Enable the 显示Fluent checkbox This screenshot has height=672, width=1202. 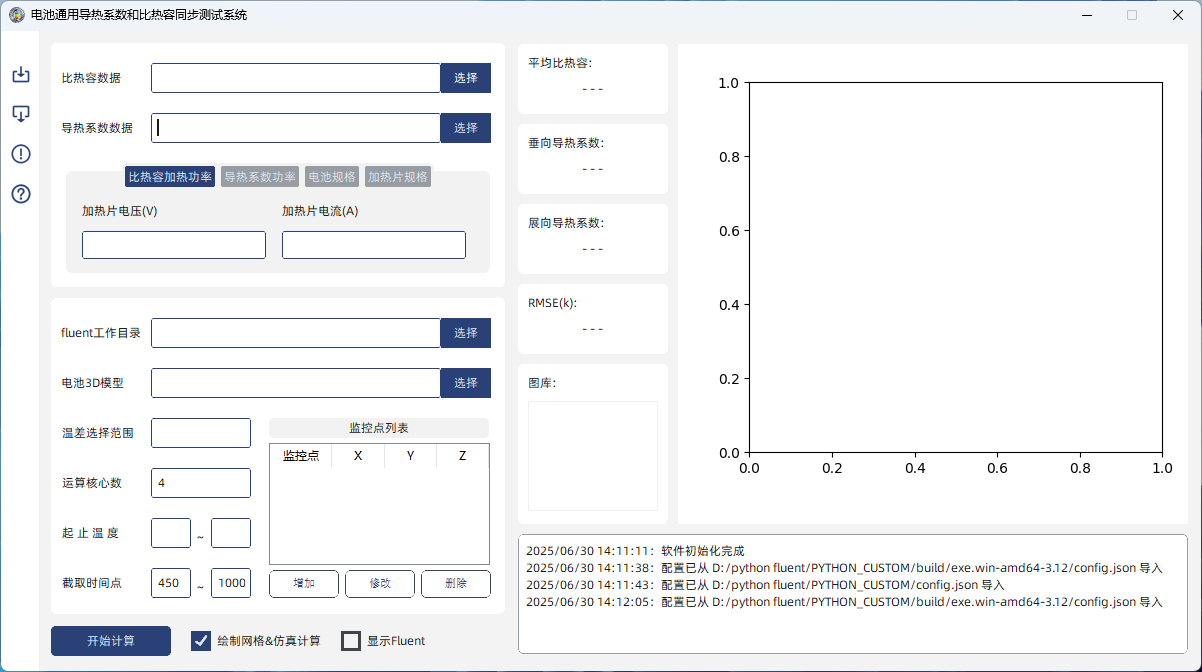click(x=351, y=641)
